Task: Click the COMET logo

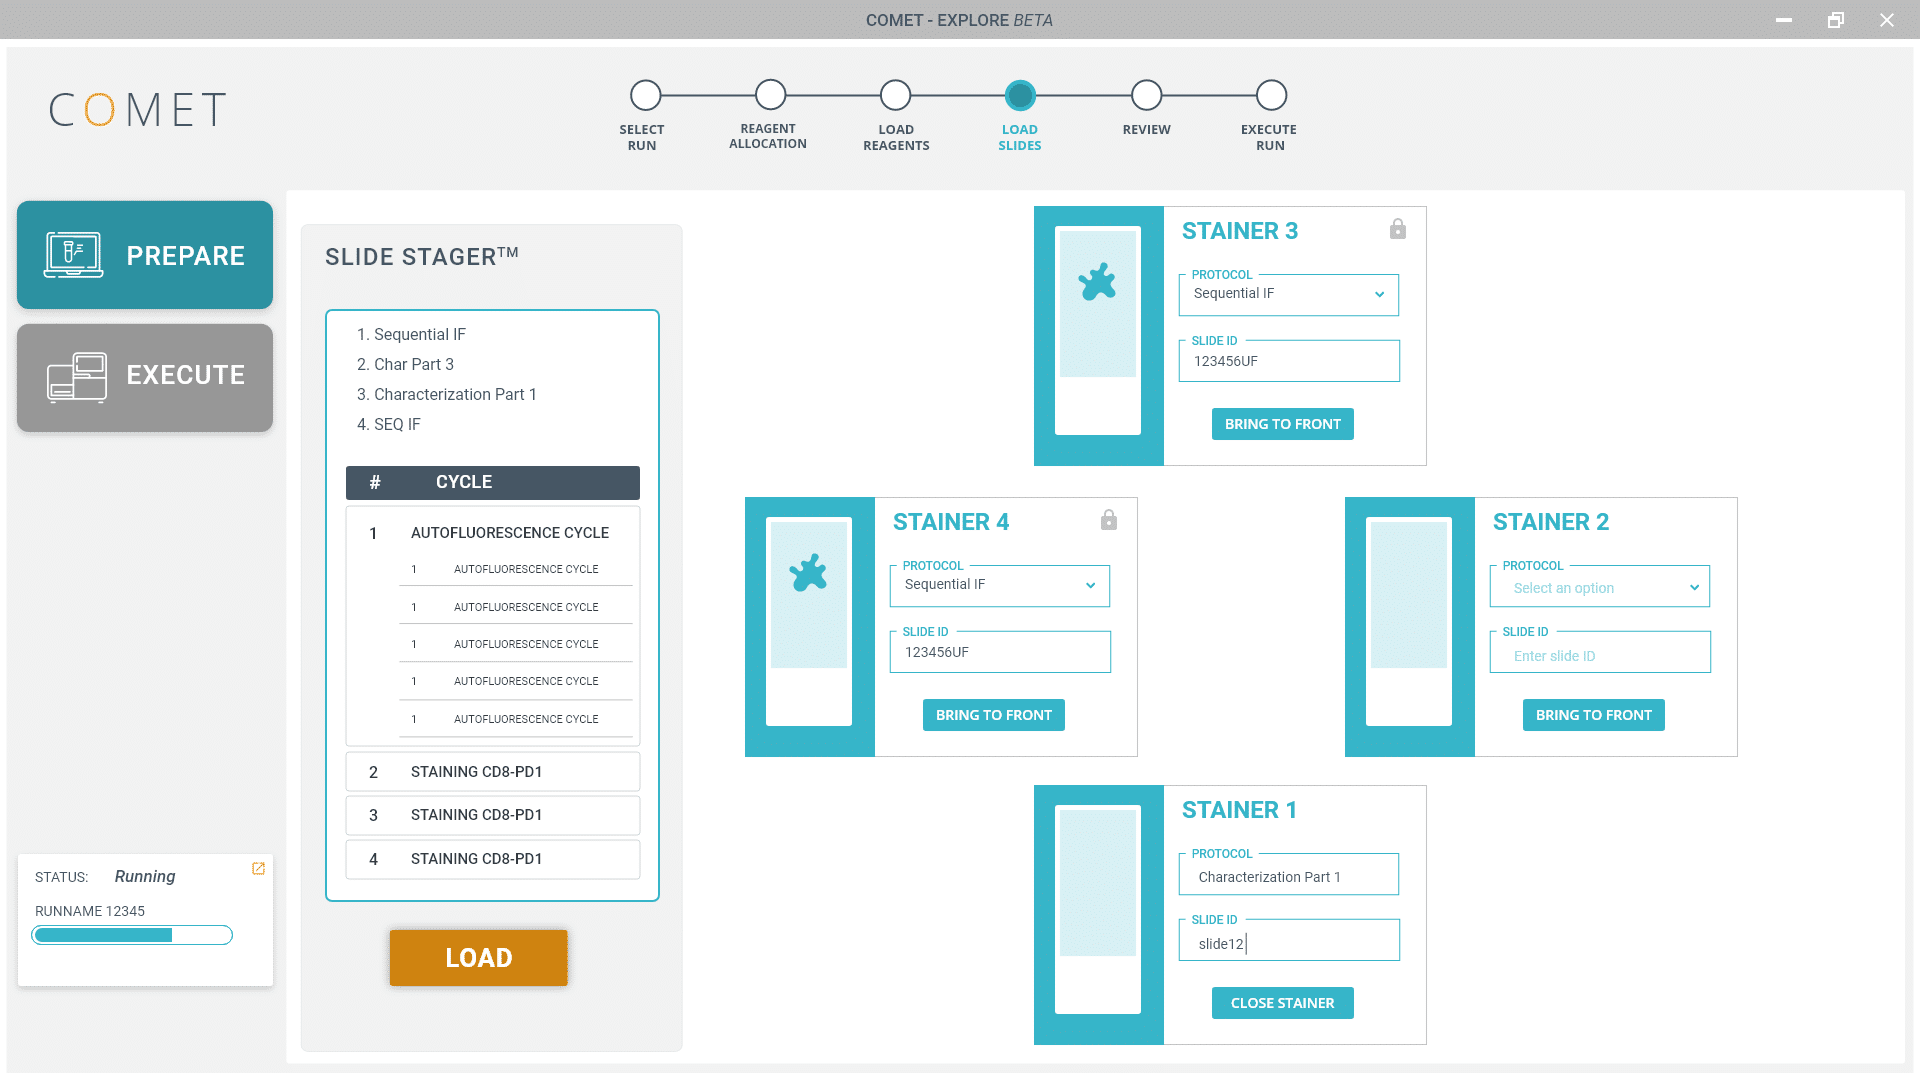Action: point(138,109)
